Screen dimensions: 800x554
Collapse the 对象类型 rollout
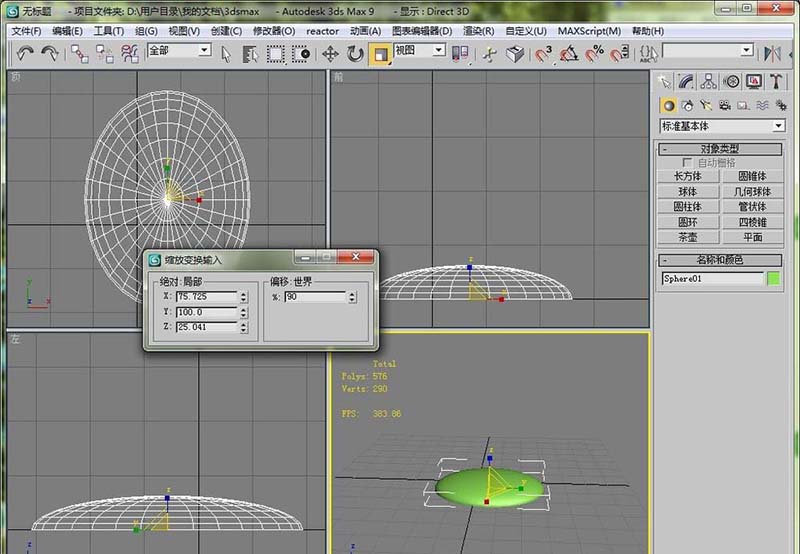coord(722,148)
